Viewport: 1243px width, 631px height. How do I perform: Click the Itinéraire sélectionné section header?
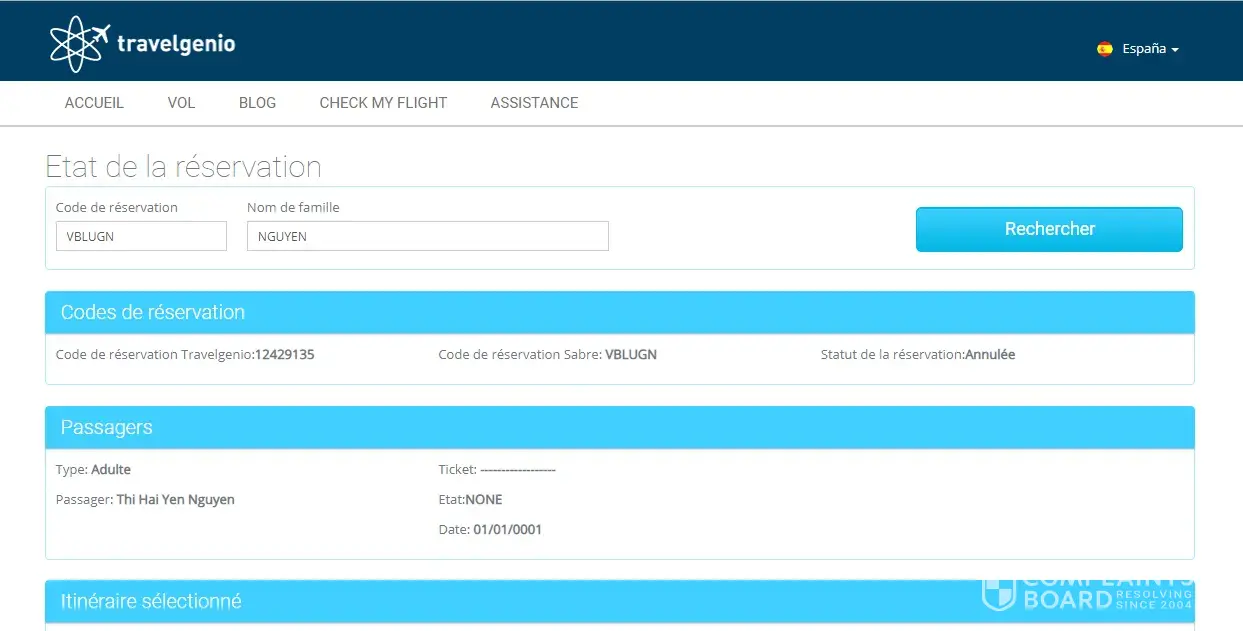[150, 601]
